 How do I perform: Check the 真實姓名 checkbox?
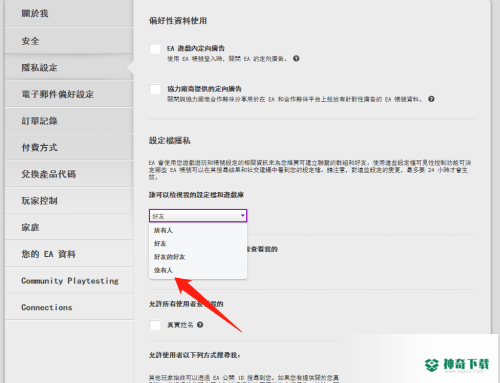coord(155,325)
